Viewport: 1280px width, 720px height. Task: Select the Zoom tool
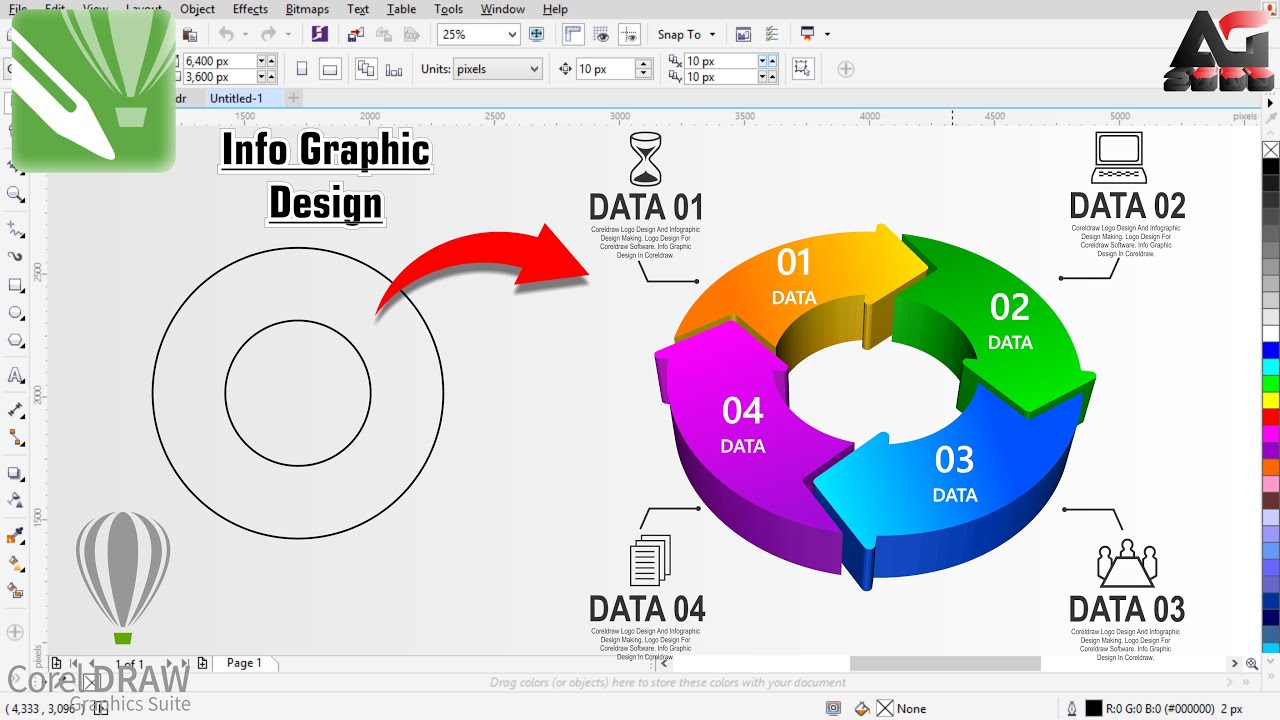tap(16, 194)
